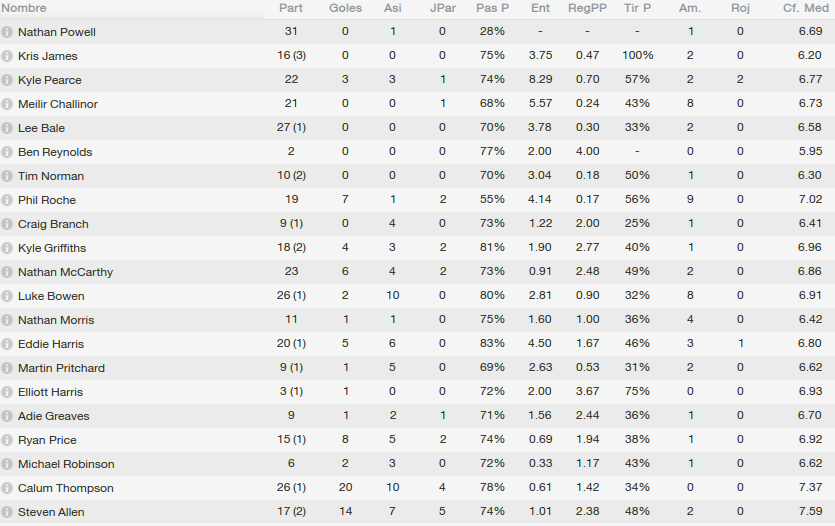Open info icon for Ben Reynolds

pos(7,152)
